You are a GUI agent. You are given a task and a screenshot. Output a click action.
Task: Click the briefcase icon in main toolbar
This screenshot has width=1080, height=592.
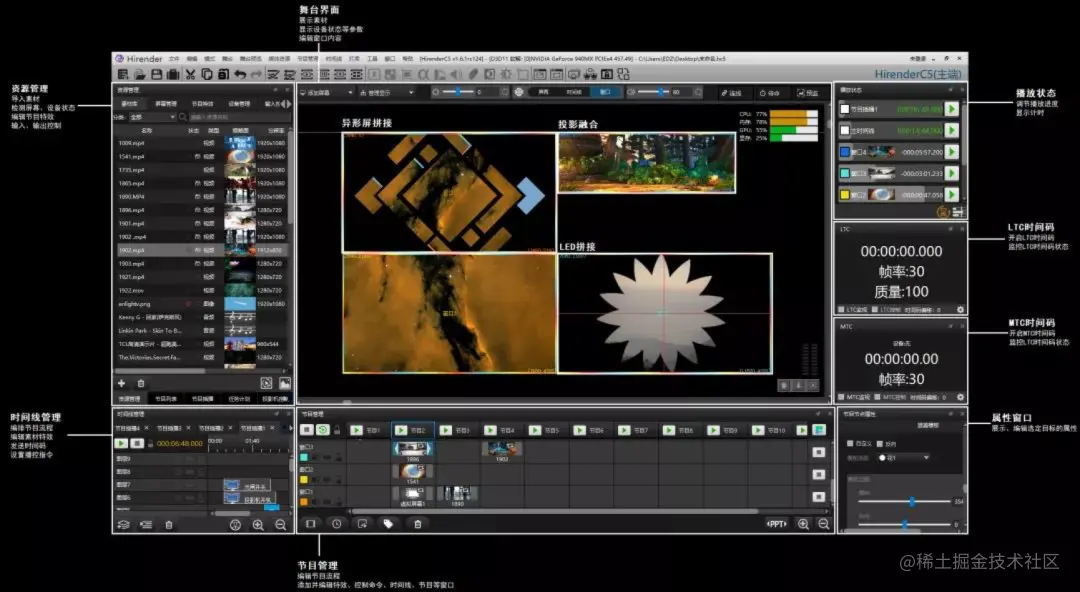pyautogui.click(x=174, y=74)
